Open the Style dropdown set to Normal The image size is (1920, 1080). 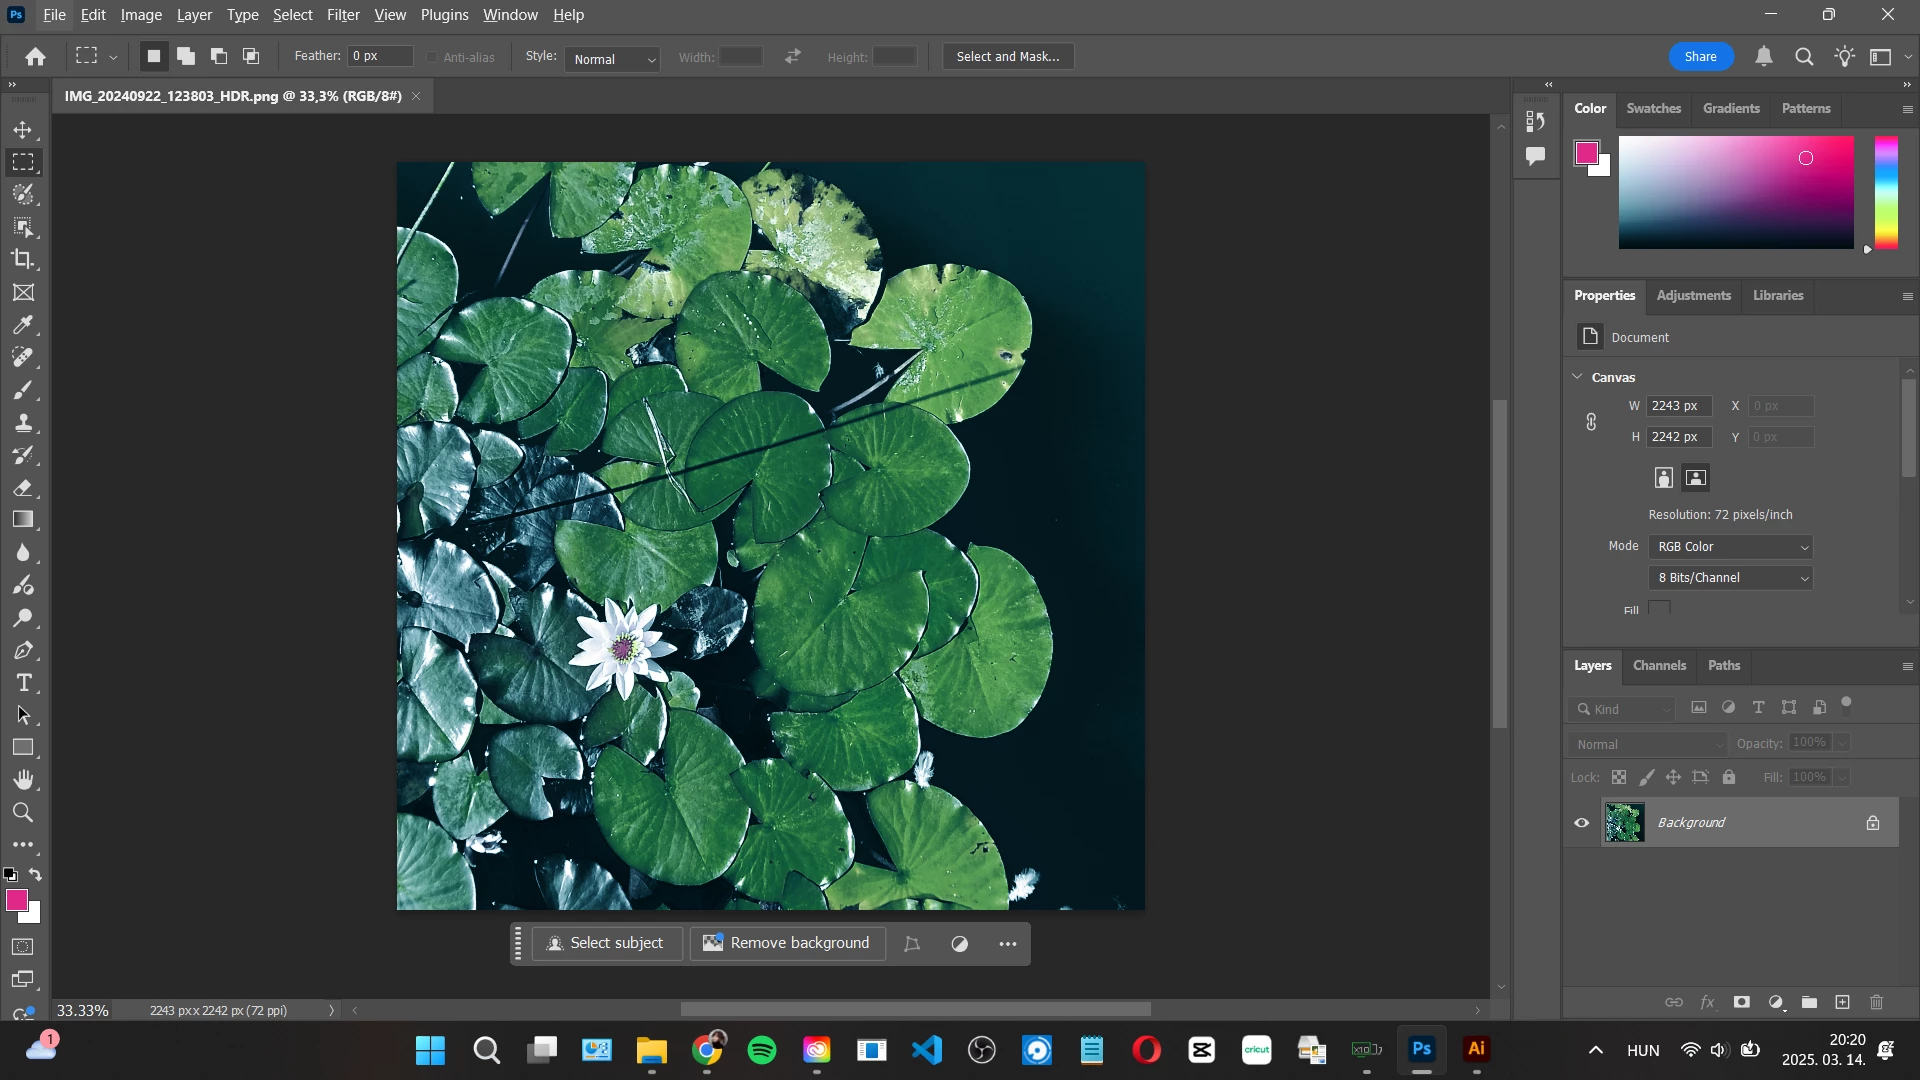(612, 59)
